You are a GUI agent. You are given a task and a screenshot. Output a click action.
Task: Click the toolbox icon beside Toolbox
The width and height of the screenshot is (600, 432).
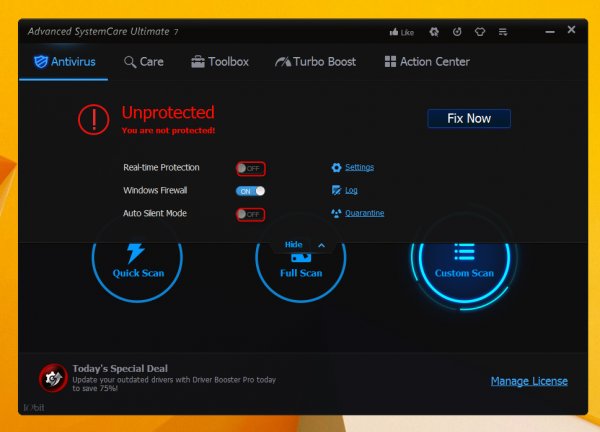point(198,62)
